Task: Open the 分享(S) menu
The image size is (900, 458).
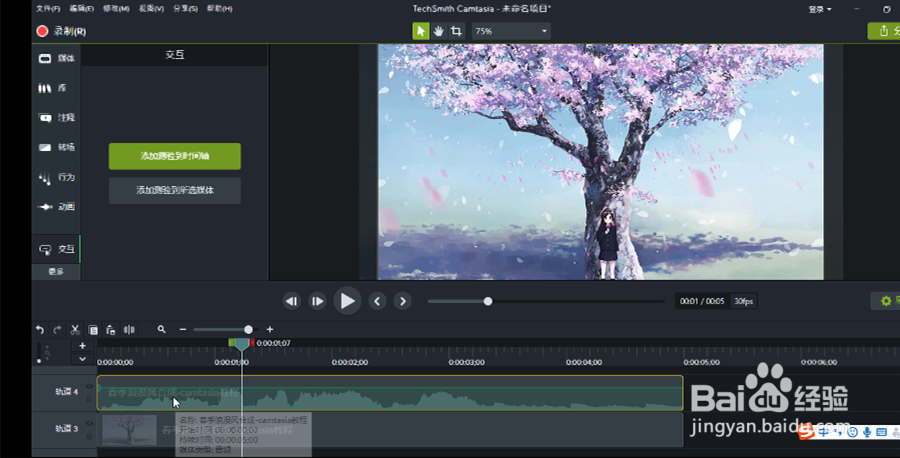Action: (185, 9)
